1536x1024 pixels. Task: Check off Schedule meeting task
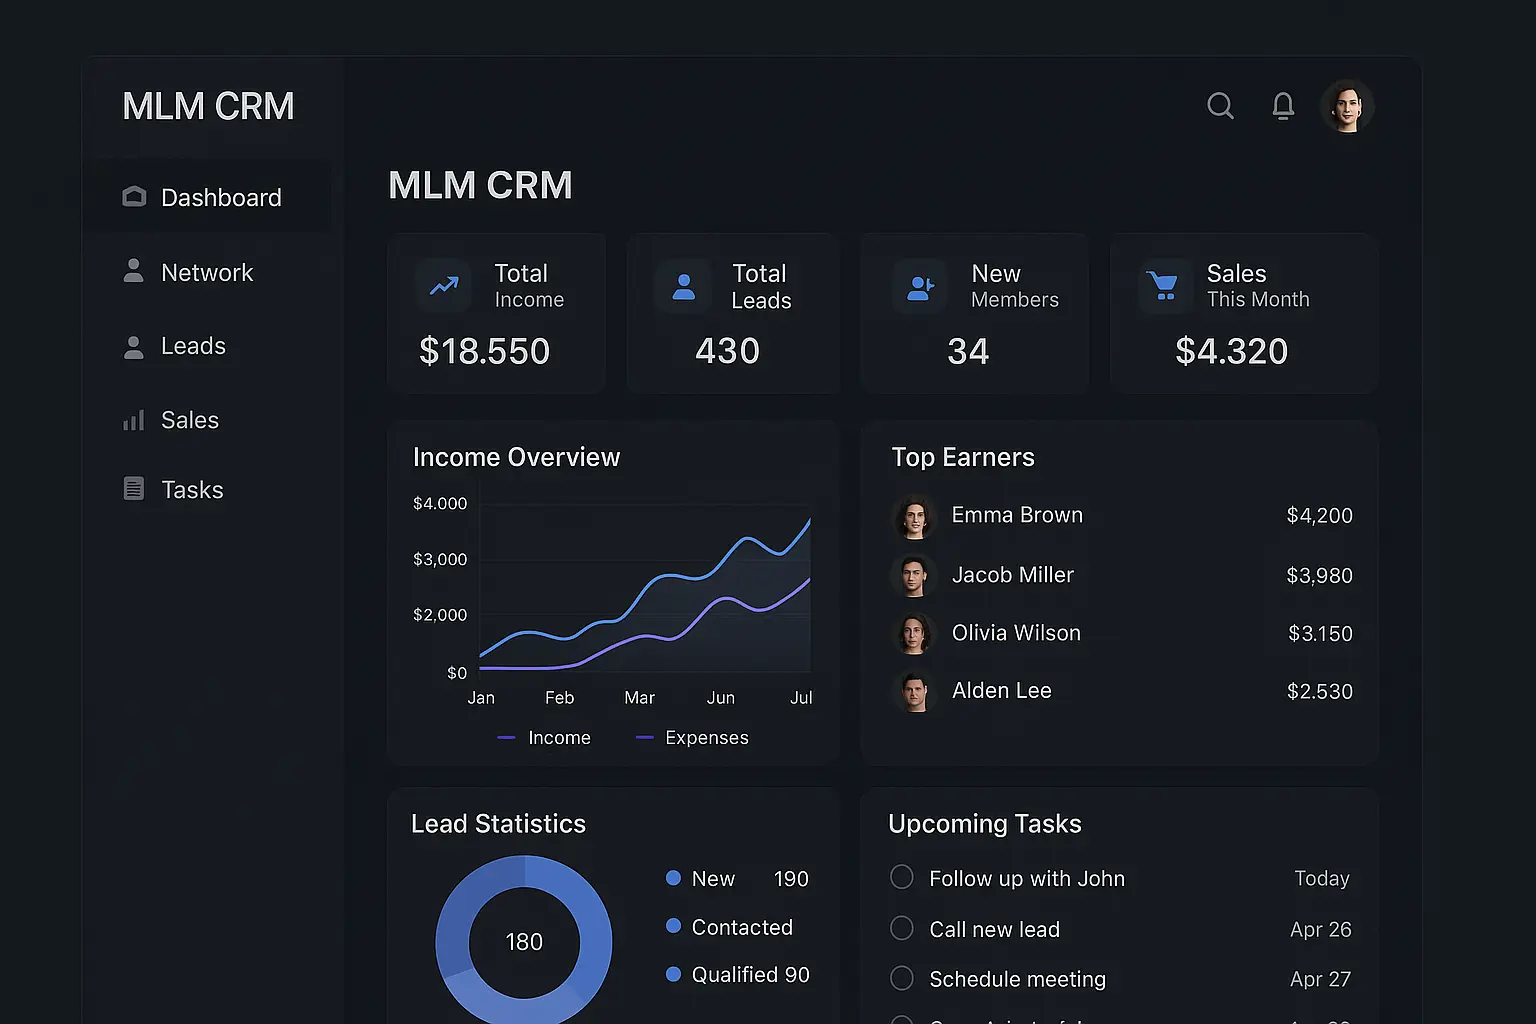(902, 978)
